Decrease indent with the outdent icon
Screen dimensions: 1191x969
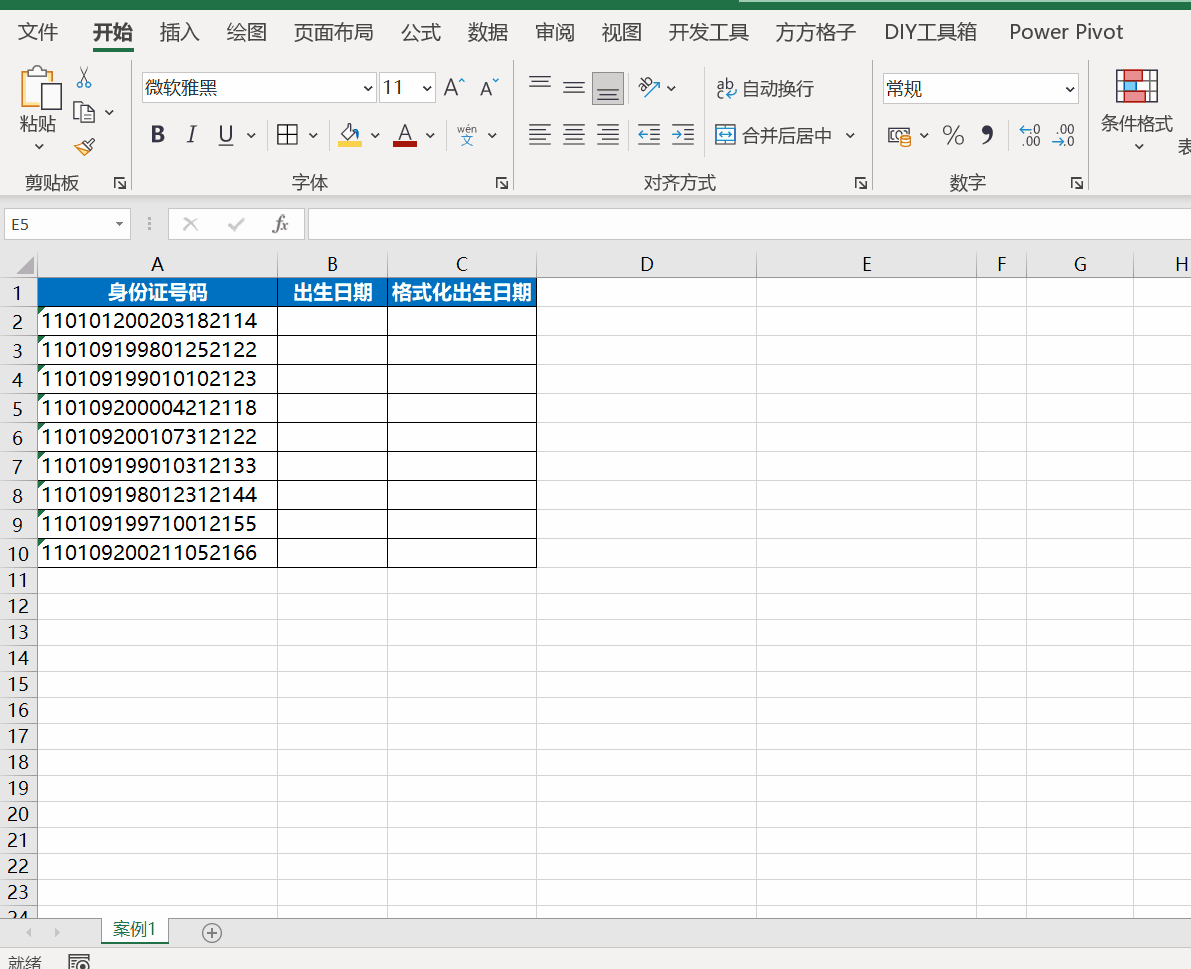649,135
